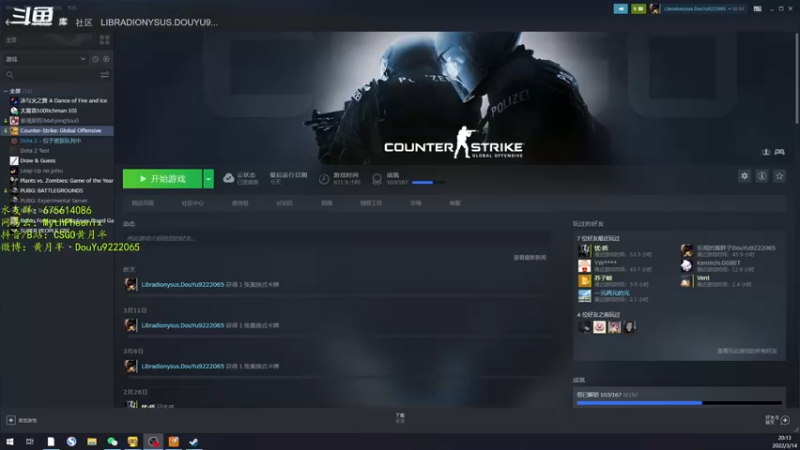Click the lower achievements 103/167 progress bar
800x450 pixels.
click(679, 403)
